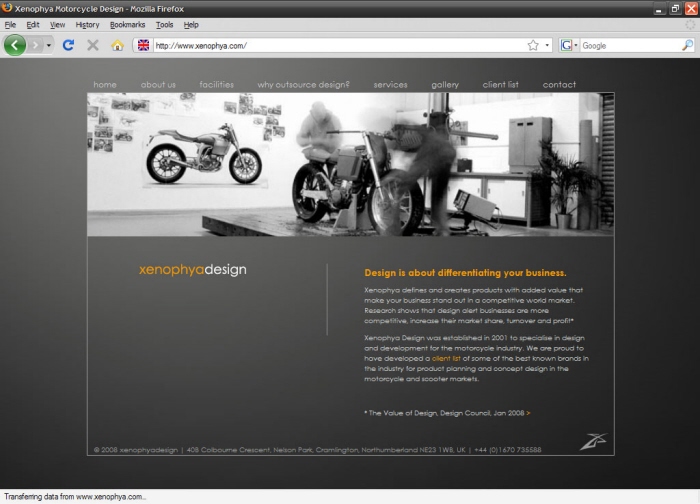Open the History menu
The height and width of the screenshot is (504, 700).
tap(87, 24)
